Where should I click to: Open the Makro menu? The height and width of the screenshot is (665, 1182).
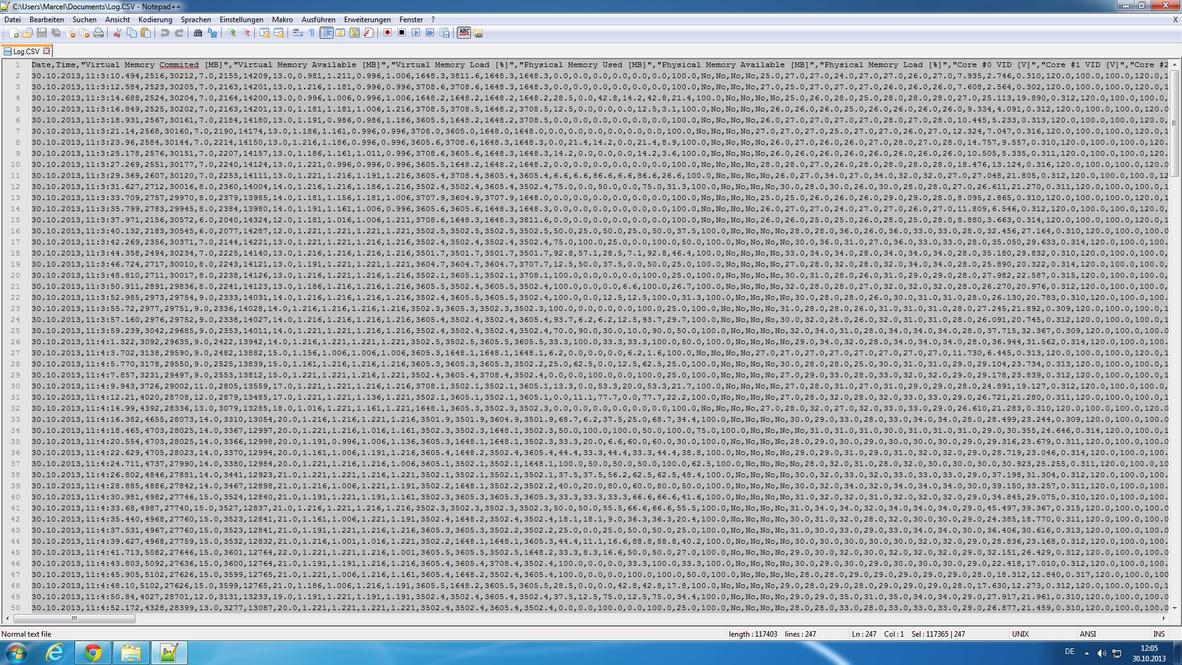(x=283, y=20)
